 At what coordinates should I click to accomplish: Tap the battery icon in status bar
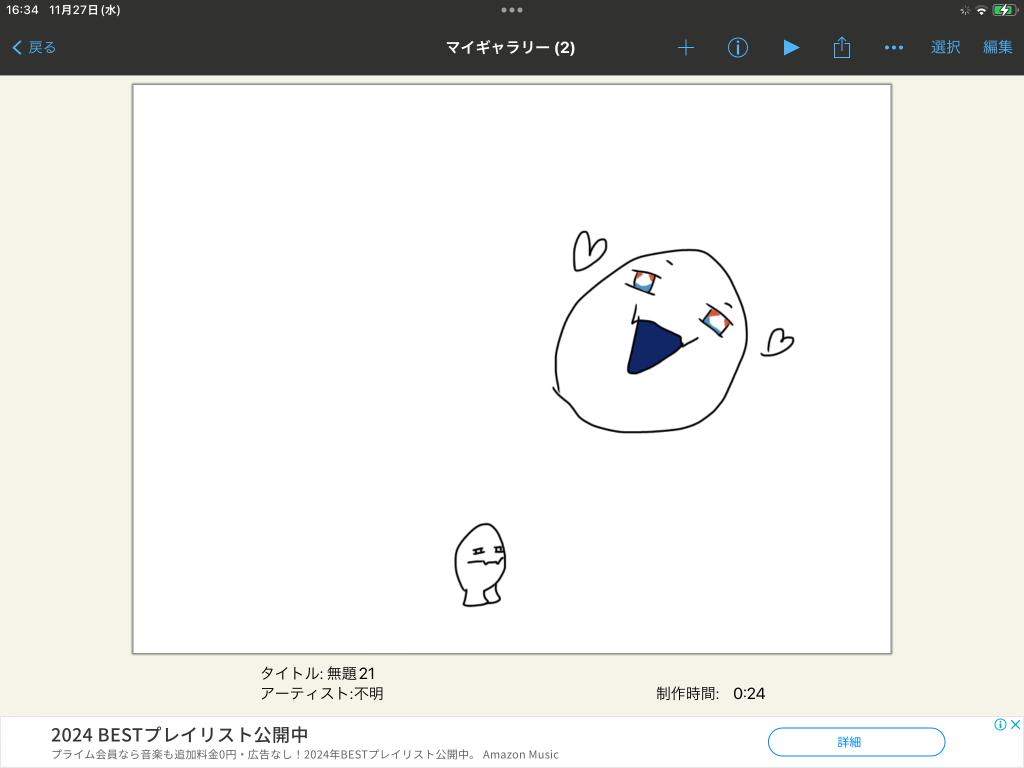coord(1004,10)
